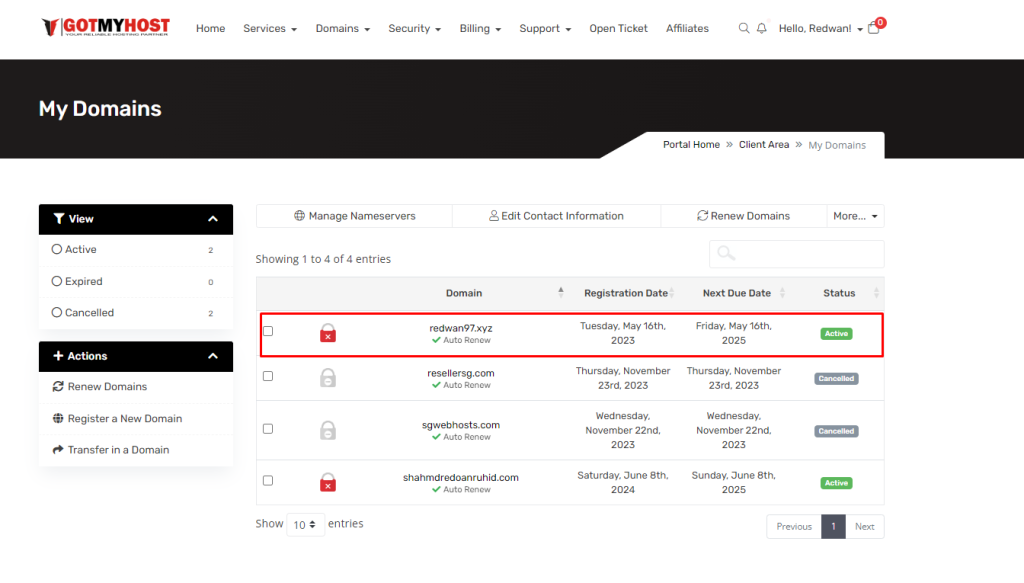Select the sgwebhosts.com row checkbox
Screen dimensions: 1024x583
click(x=268, y=429)
